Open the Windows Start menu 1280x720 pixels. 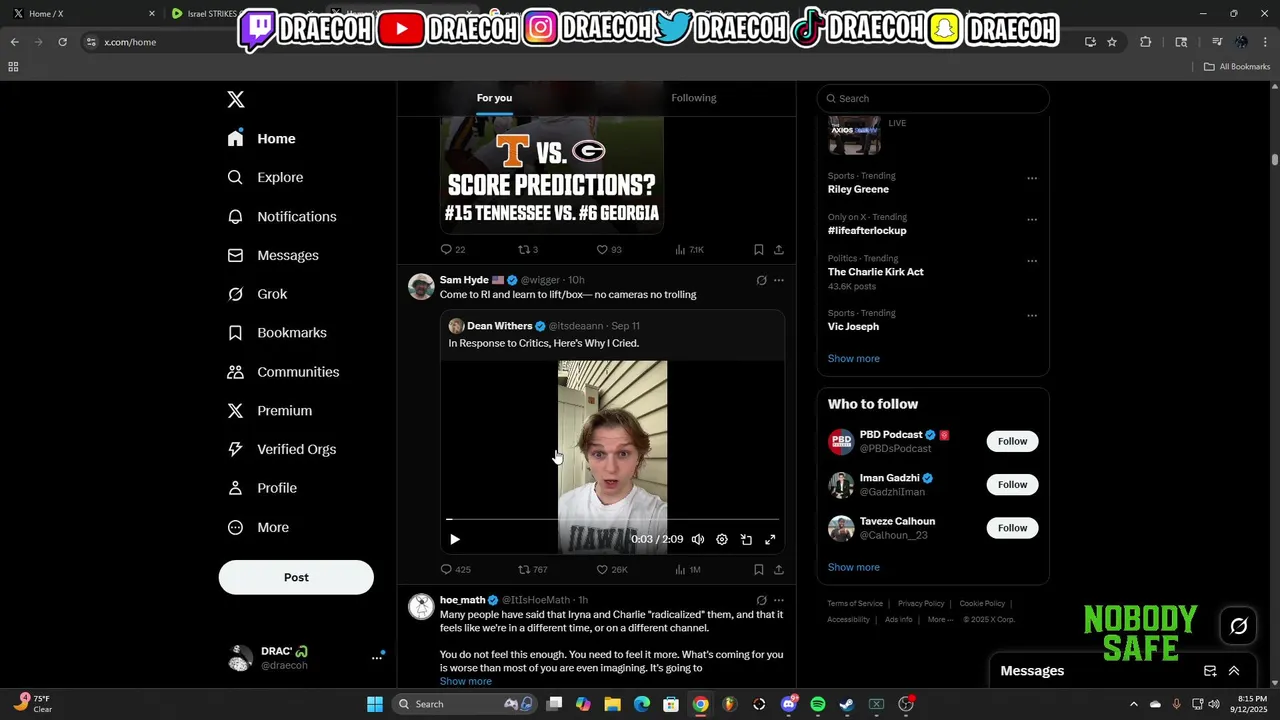click(x=375, y=704)
